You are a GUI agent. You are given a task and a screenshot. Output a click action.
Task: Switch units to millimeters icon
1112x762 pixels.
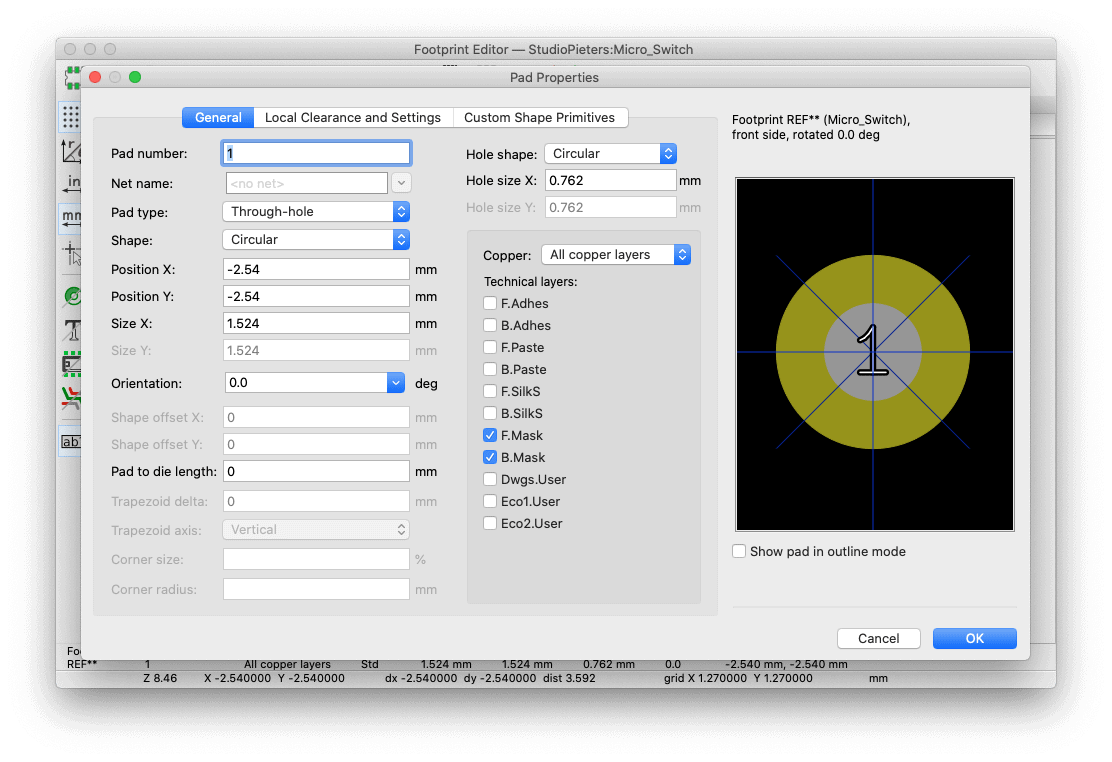pyautogui.click(x=71, y=217)
